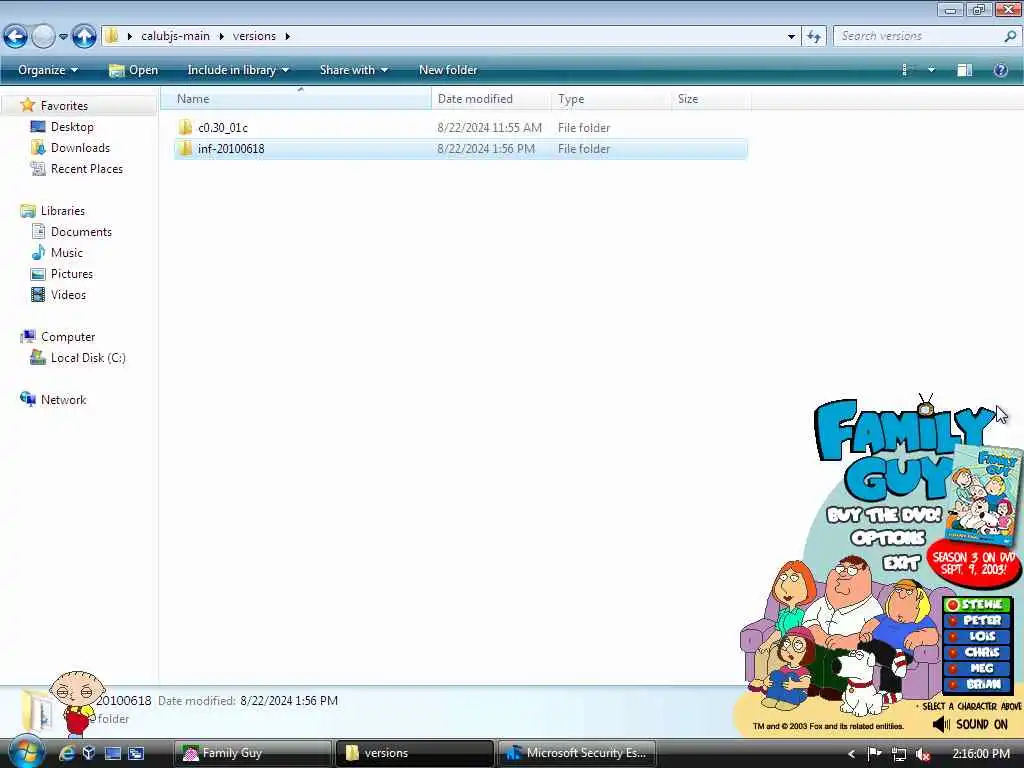Switch to versions taskbar button
Screen dimensions: 1024x768
(414, 753)
